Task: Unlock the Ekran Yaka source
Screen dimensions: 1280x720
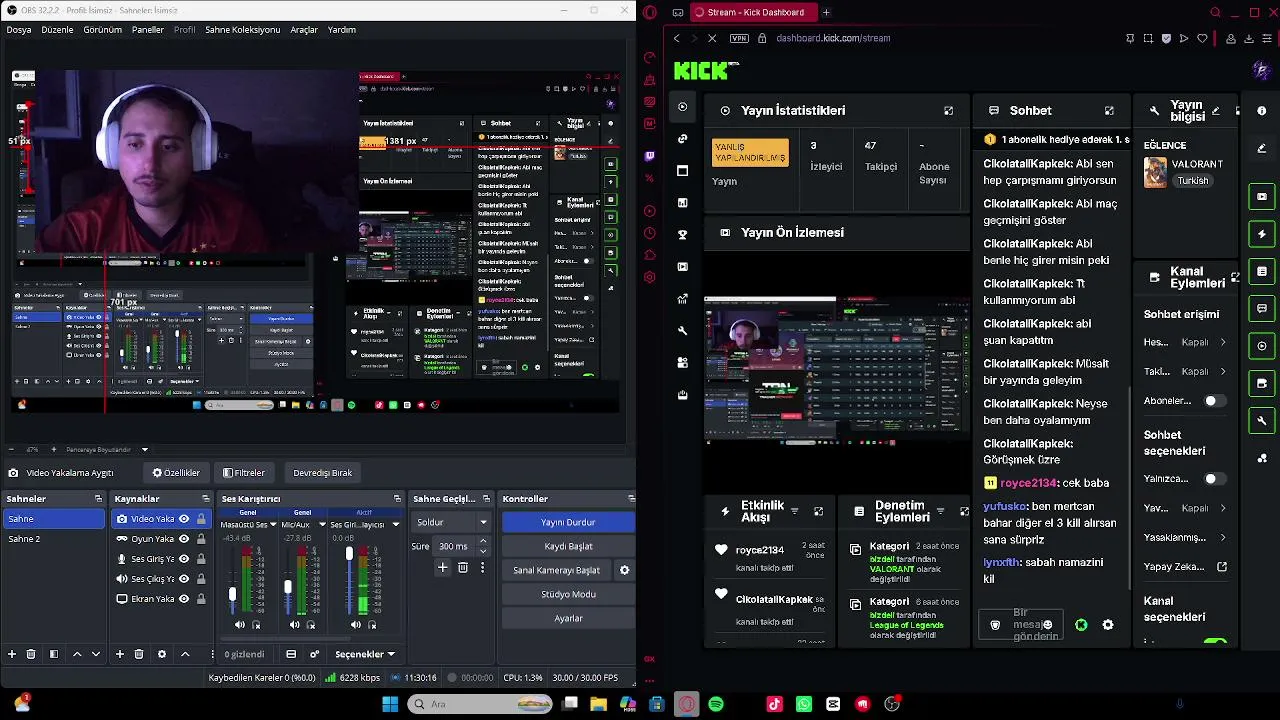Action: (x=201, y=599)
